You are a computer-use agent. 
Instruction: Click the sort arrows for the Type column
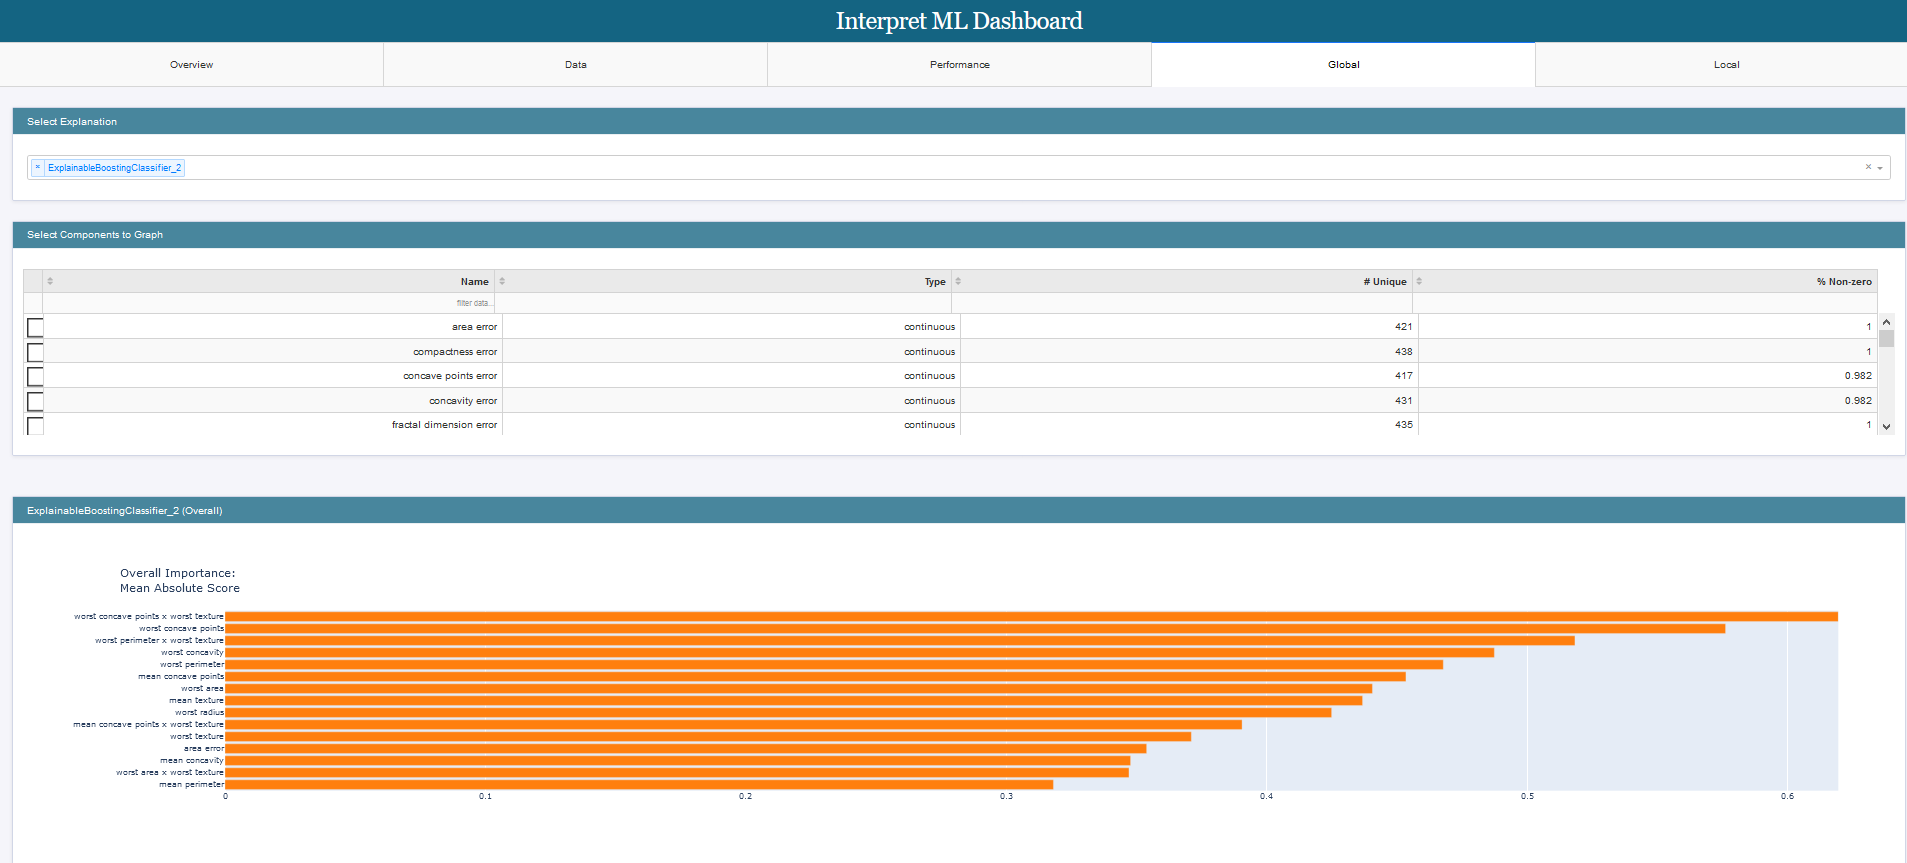(x=502, y=281)
